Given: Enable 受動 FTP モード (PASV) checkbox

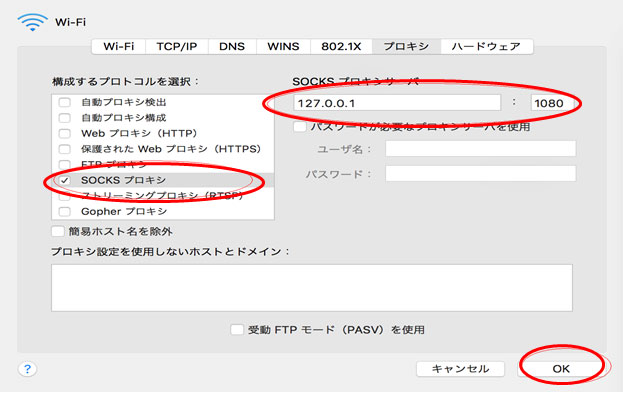Looking at the screenshot, I should tap(237, 329).
